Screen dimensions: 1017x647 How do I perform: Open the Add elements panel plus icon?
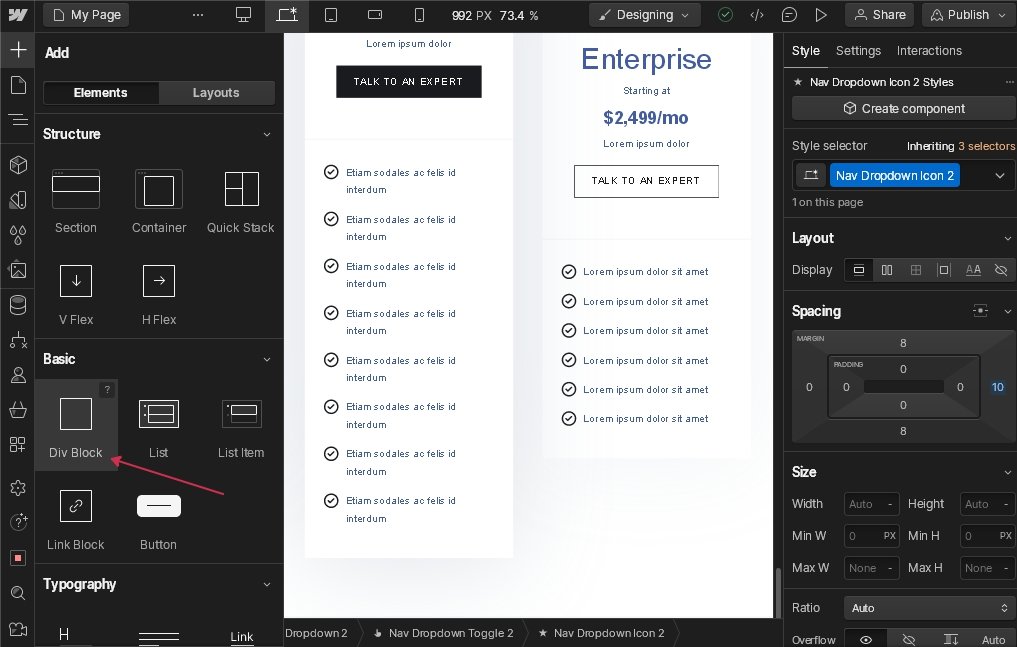[x=18, y=50]
